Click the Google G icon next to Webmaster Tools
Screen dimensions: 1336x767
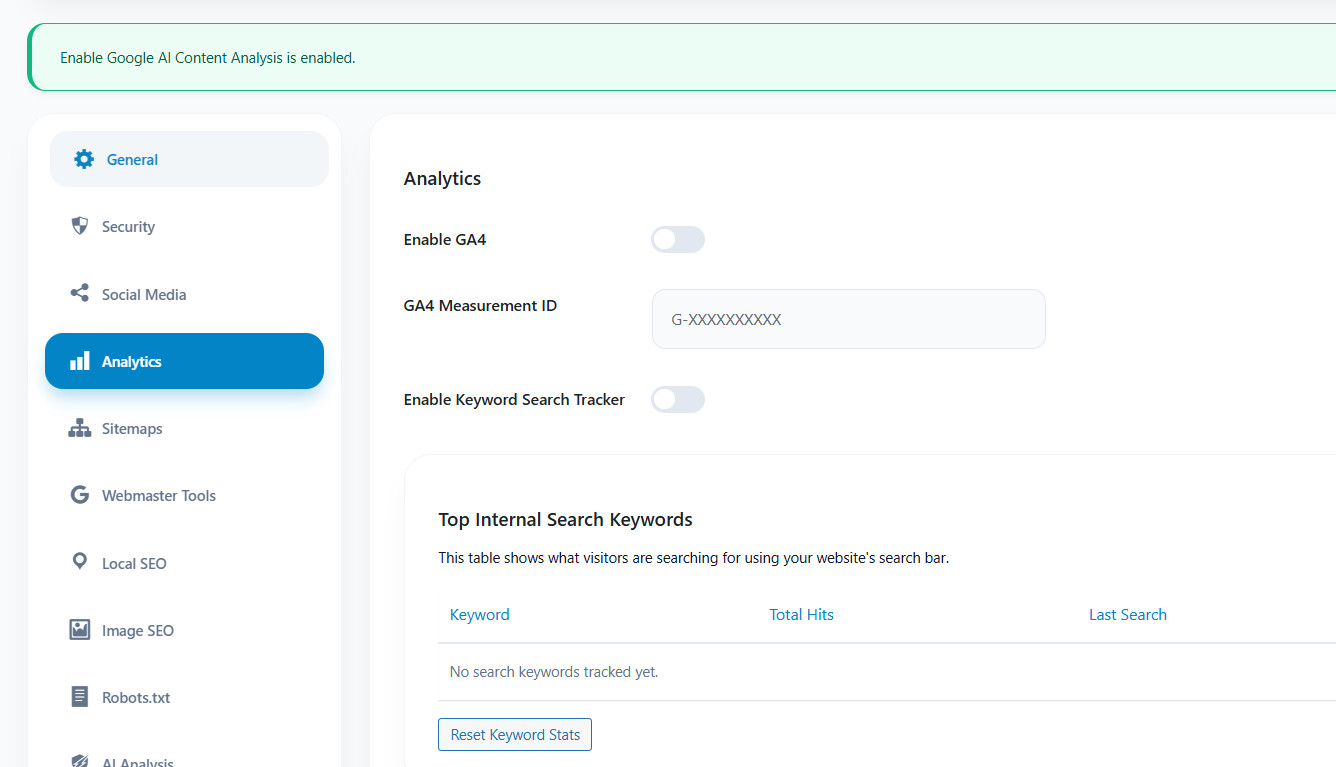(80, 494)
